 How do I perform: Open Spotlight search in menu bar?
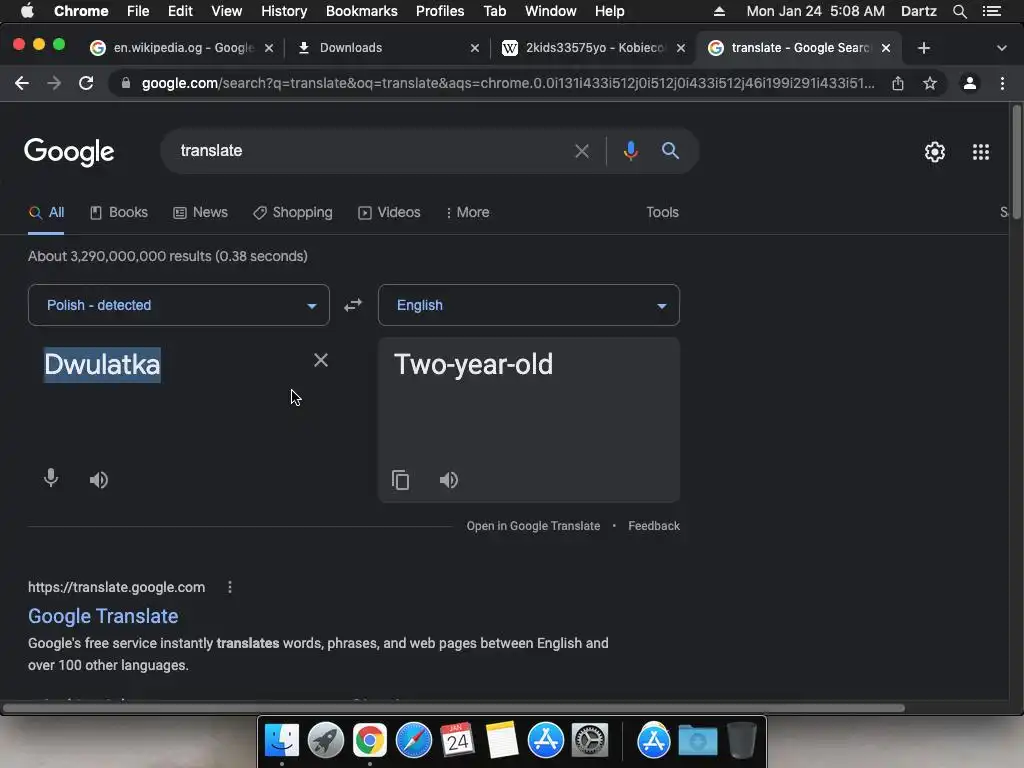pyautogui.click(x=959, y=11)
